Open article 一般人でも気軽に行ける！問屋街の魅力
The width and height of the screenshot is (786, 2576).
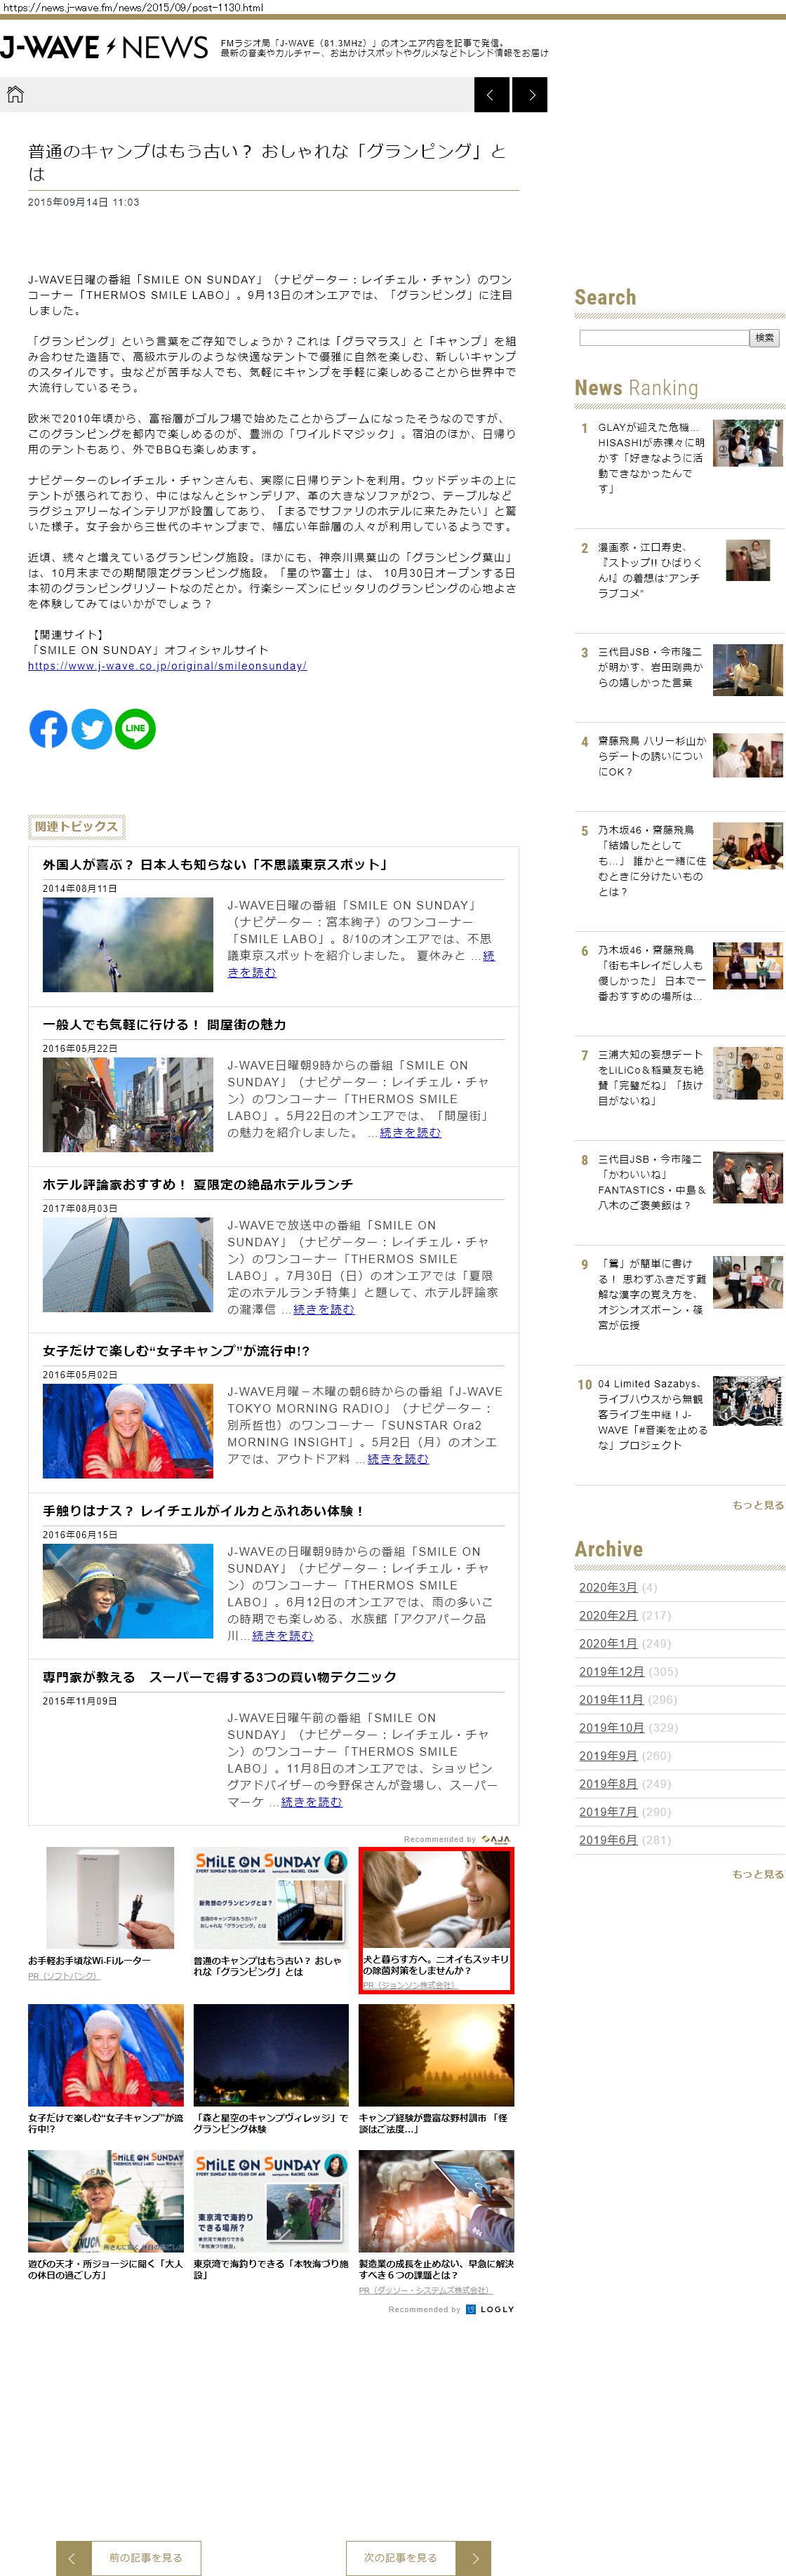pyautogui.click(x=164, y=1025)
